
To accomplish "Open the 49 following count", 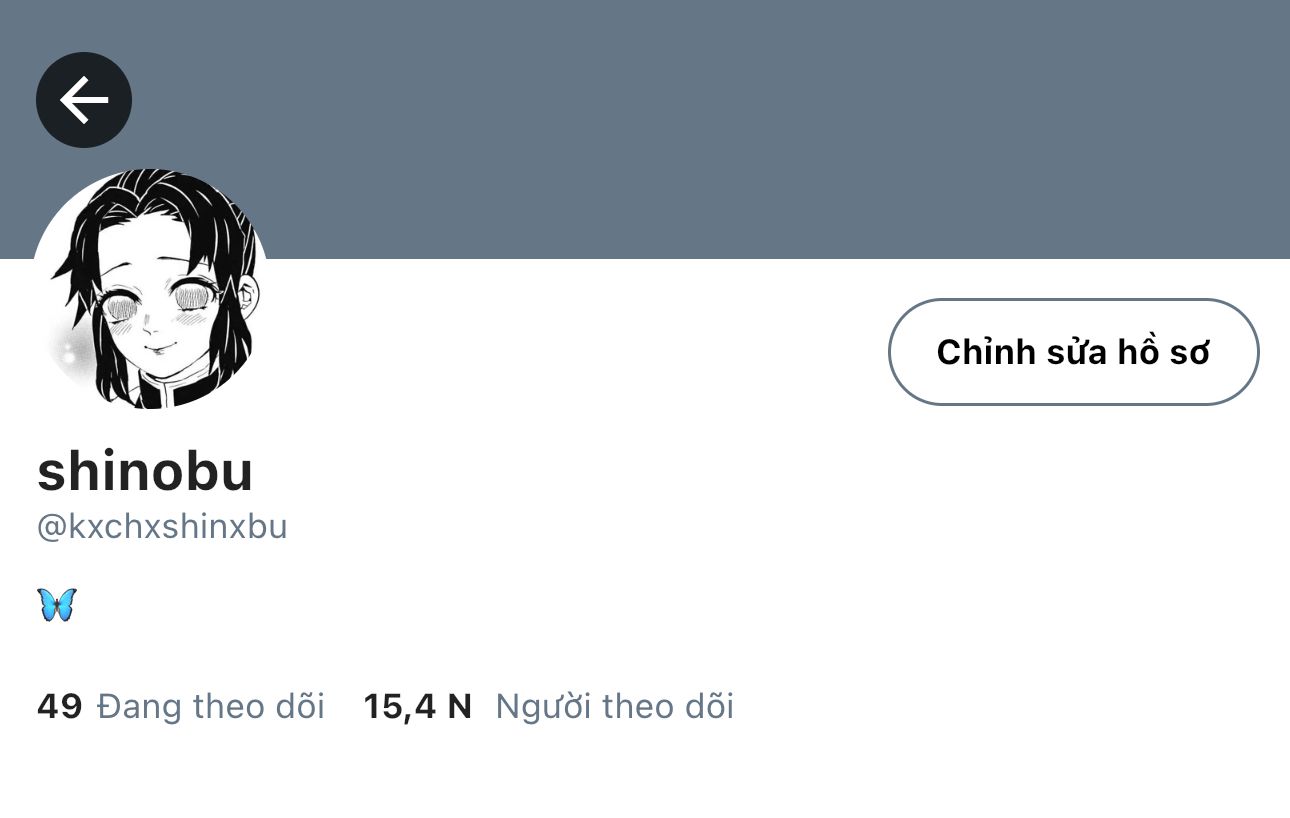I will [x=59, y=707].
